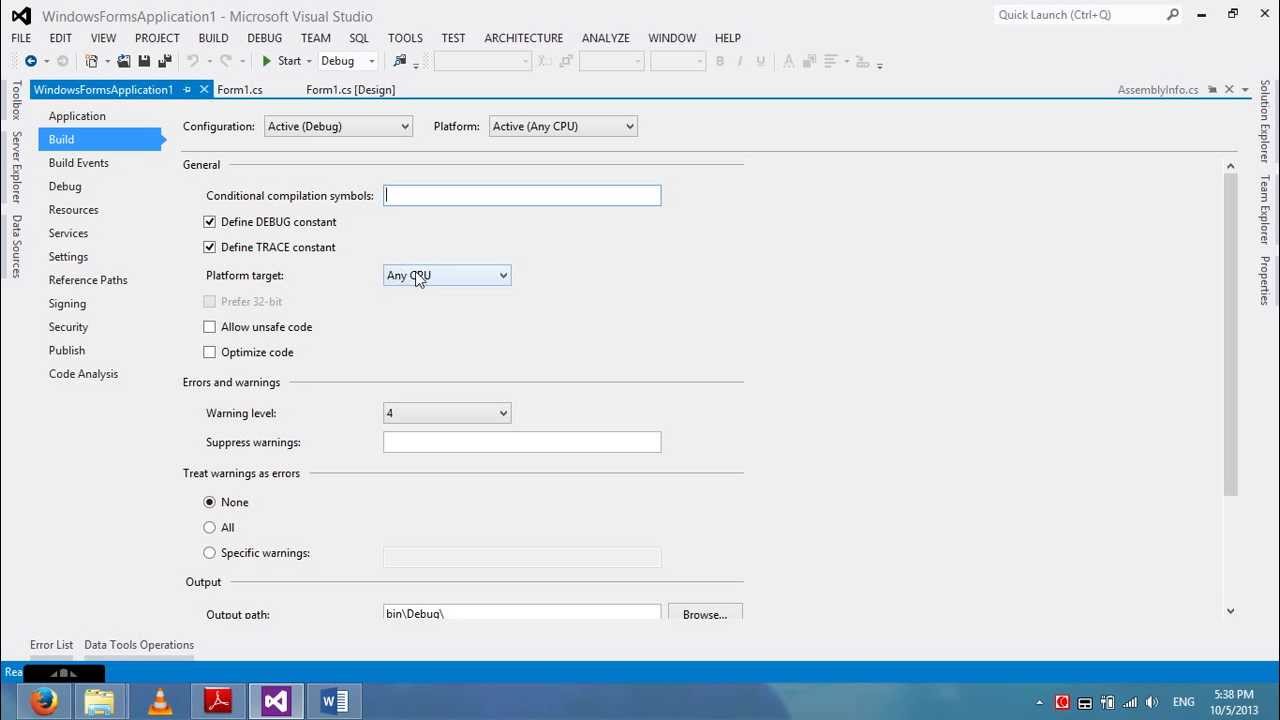This screenshot has height=720, width=1280.
Task: Select Specific warnings radio button
Action: [209, 553]
